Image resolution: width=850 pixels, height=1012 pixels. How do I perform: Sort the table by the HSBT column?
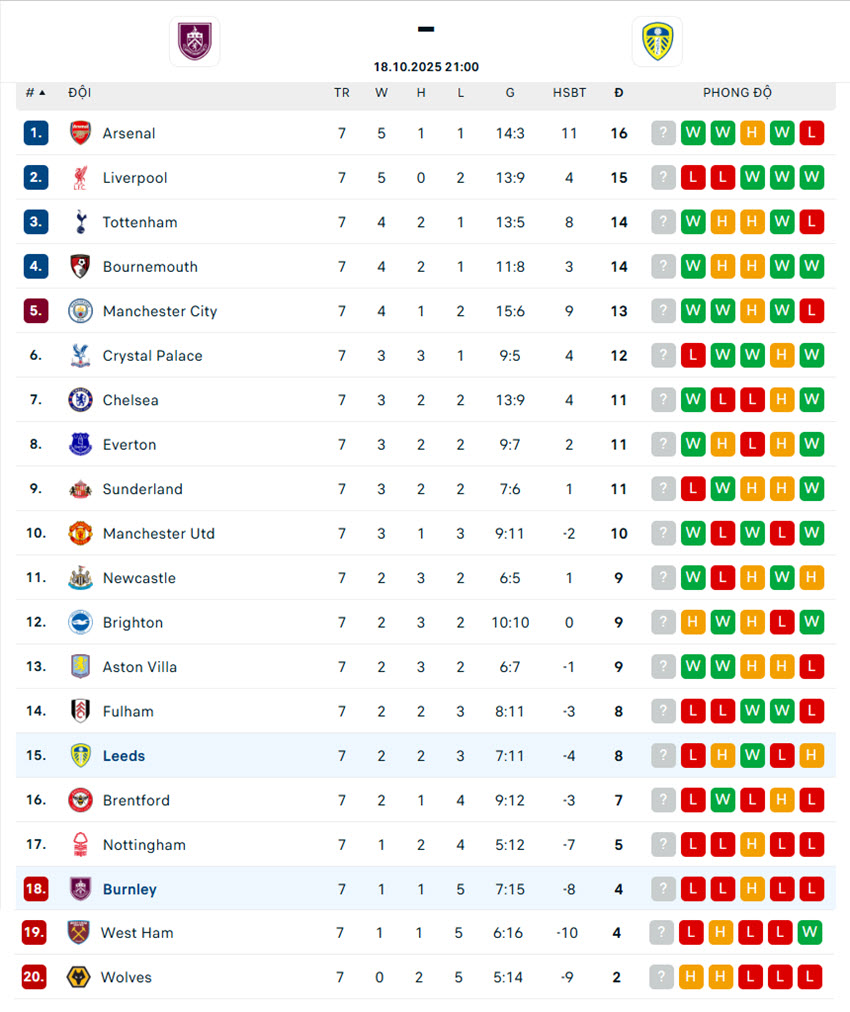tap(570, 93)
